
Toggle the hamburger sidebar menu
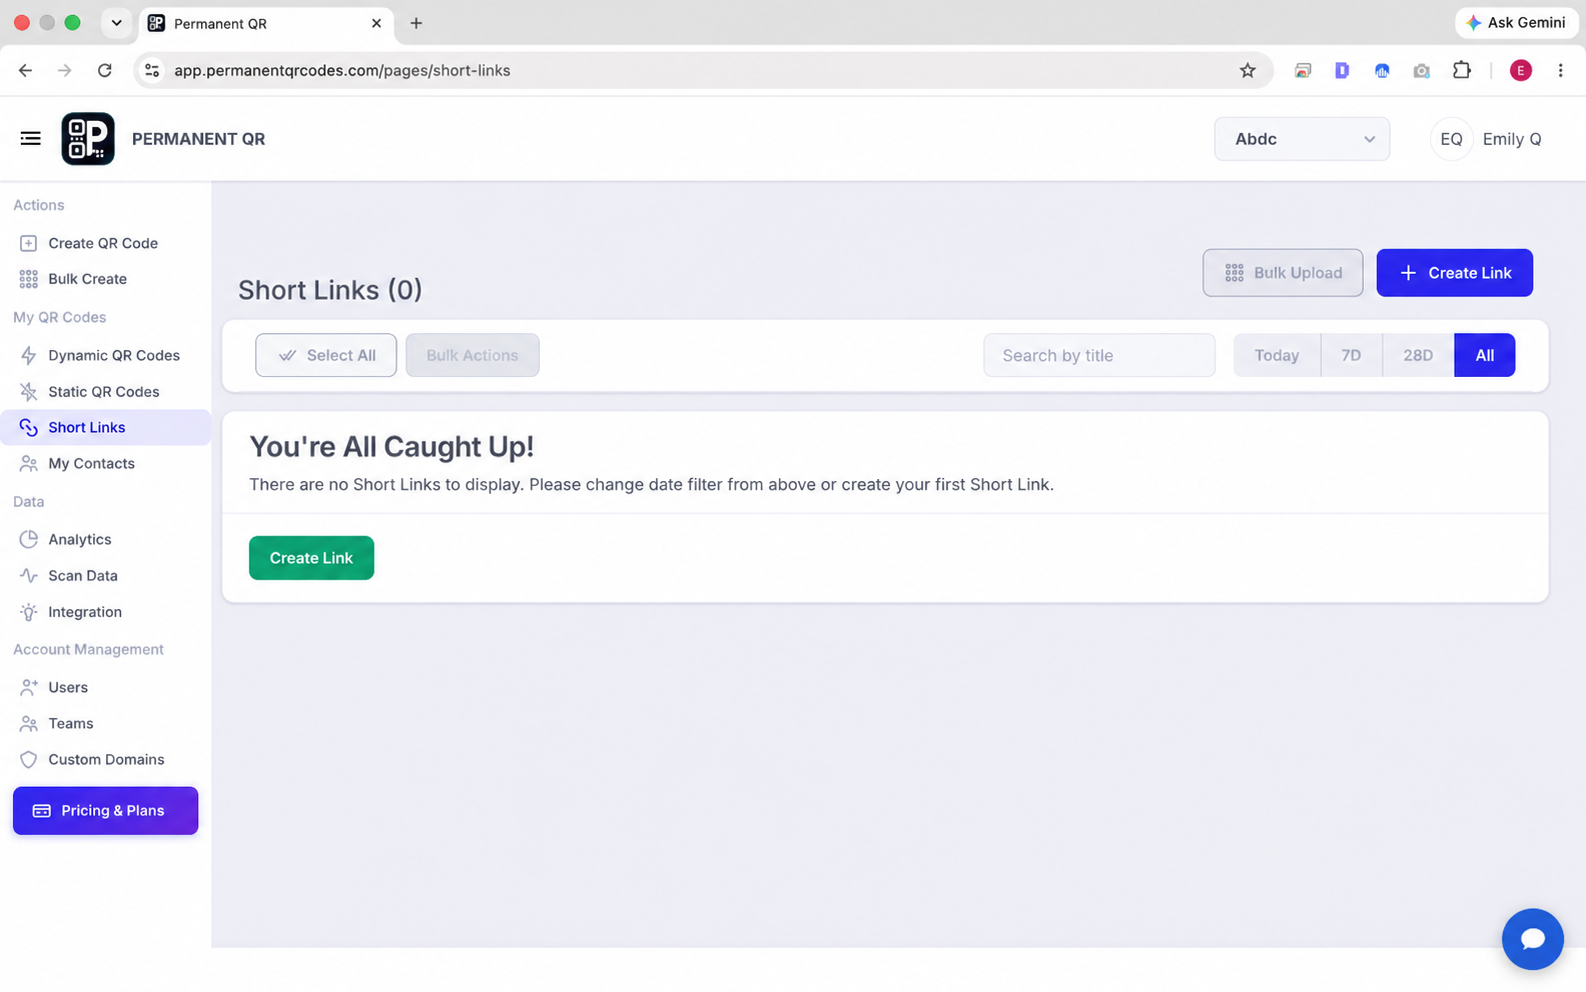pos(30,139)
